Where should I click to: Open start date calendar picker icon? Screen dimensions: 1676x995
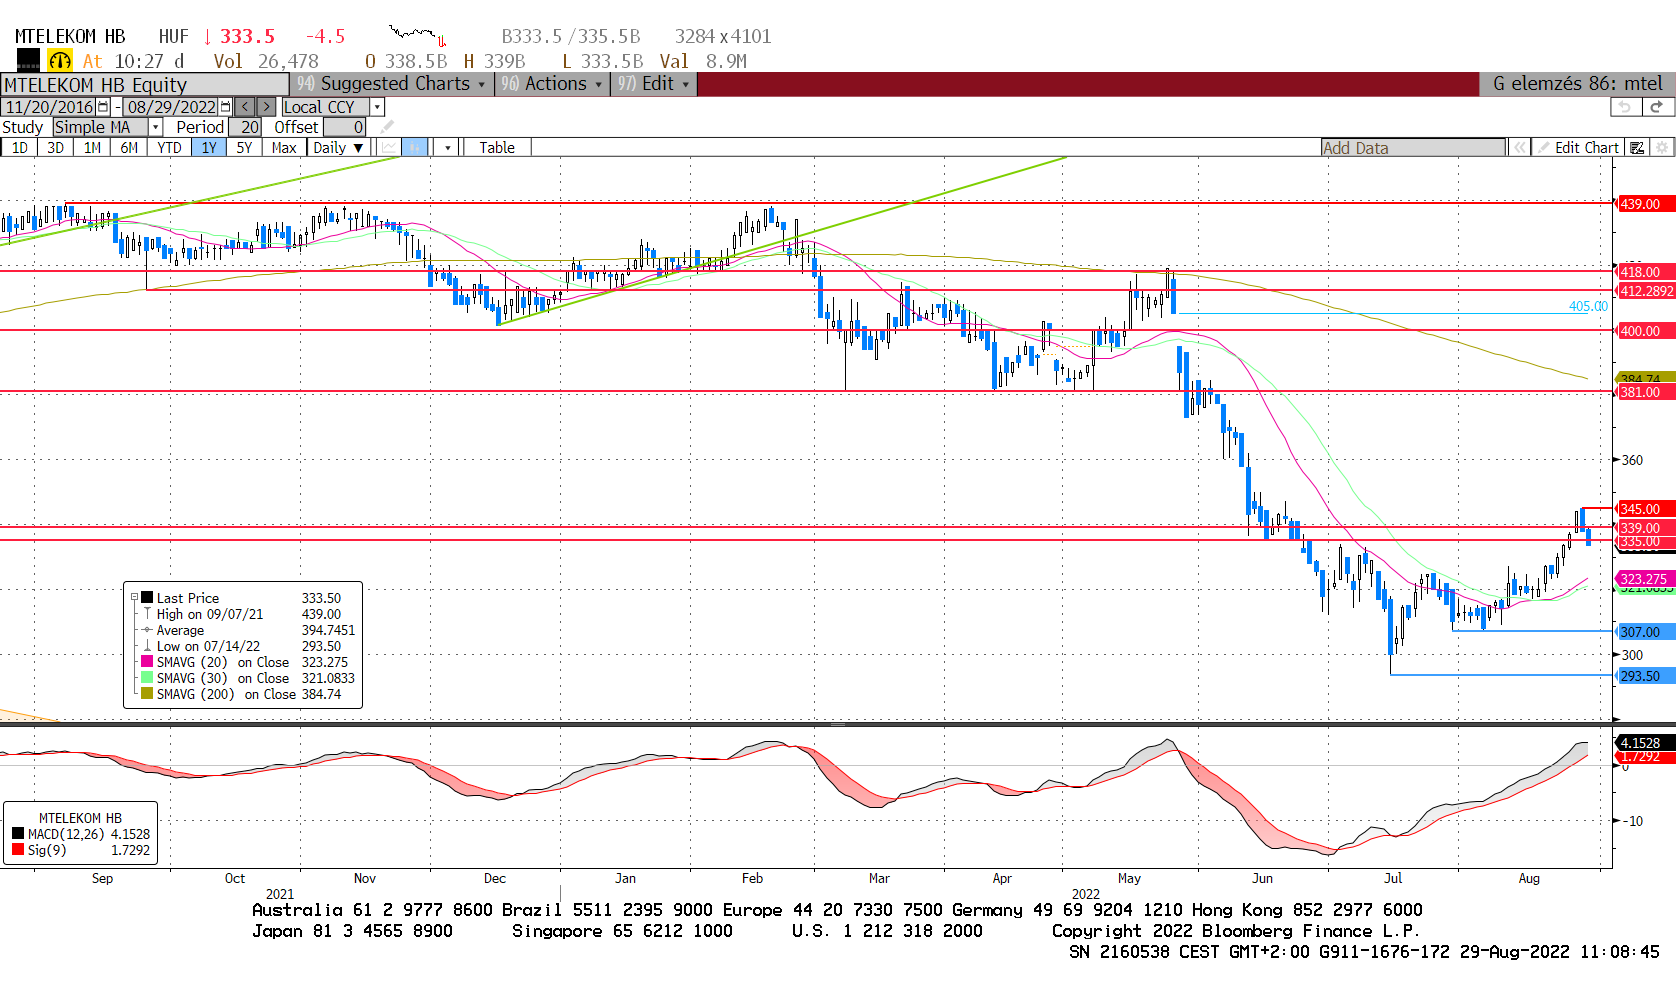(x=103, y=107)
